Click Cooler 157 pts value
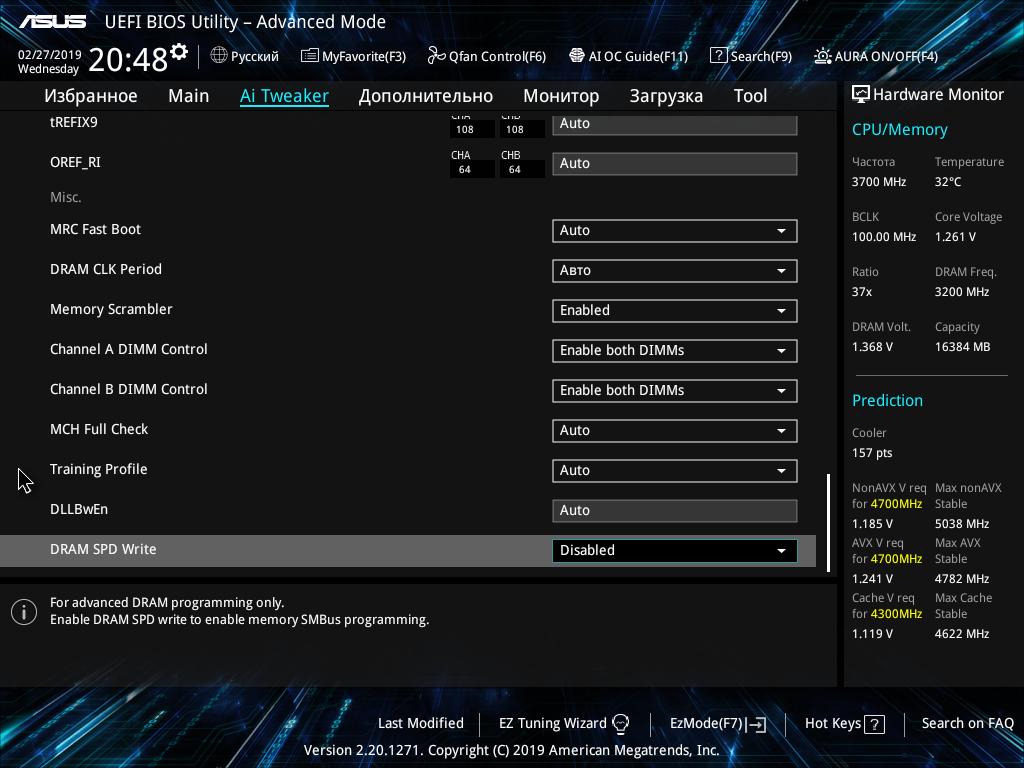1024x768 pixels. (x=872, y=453)
